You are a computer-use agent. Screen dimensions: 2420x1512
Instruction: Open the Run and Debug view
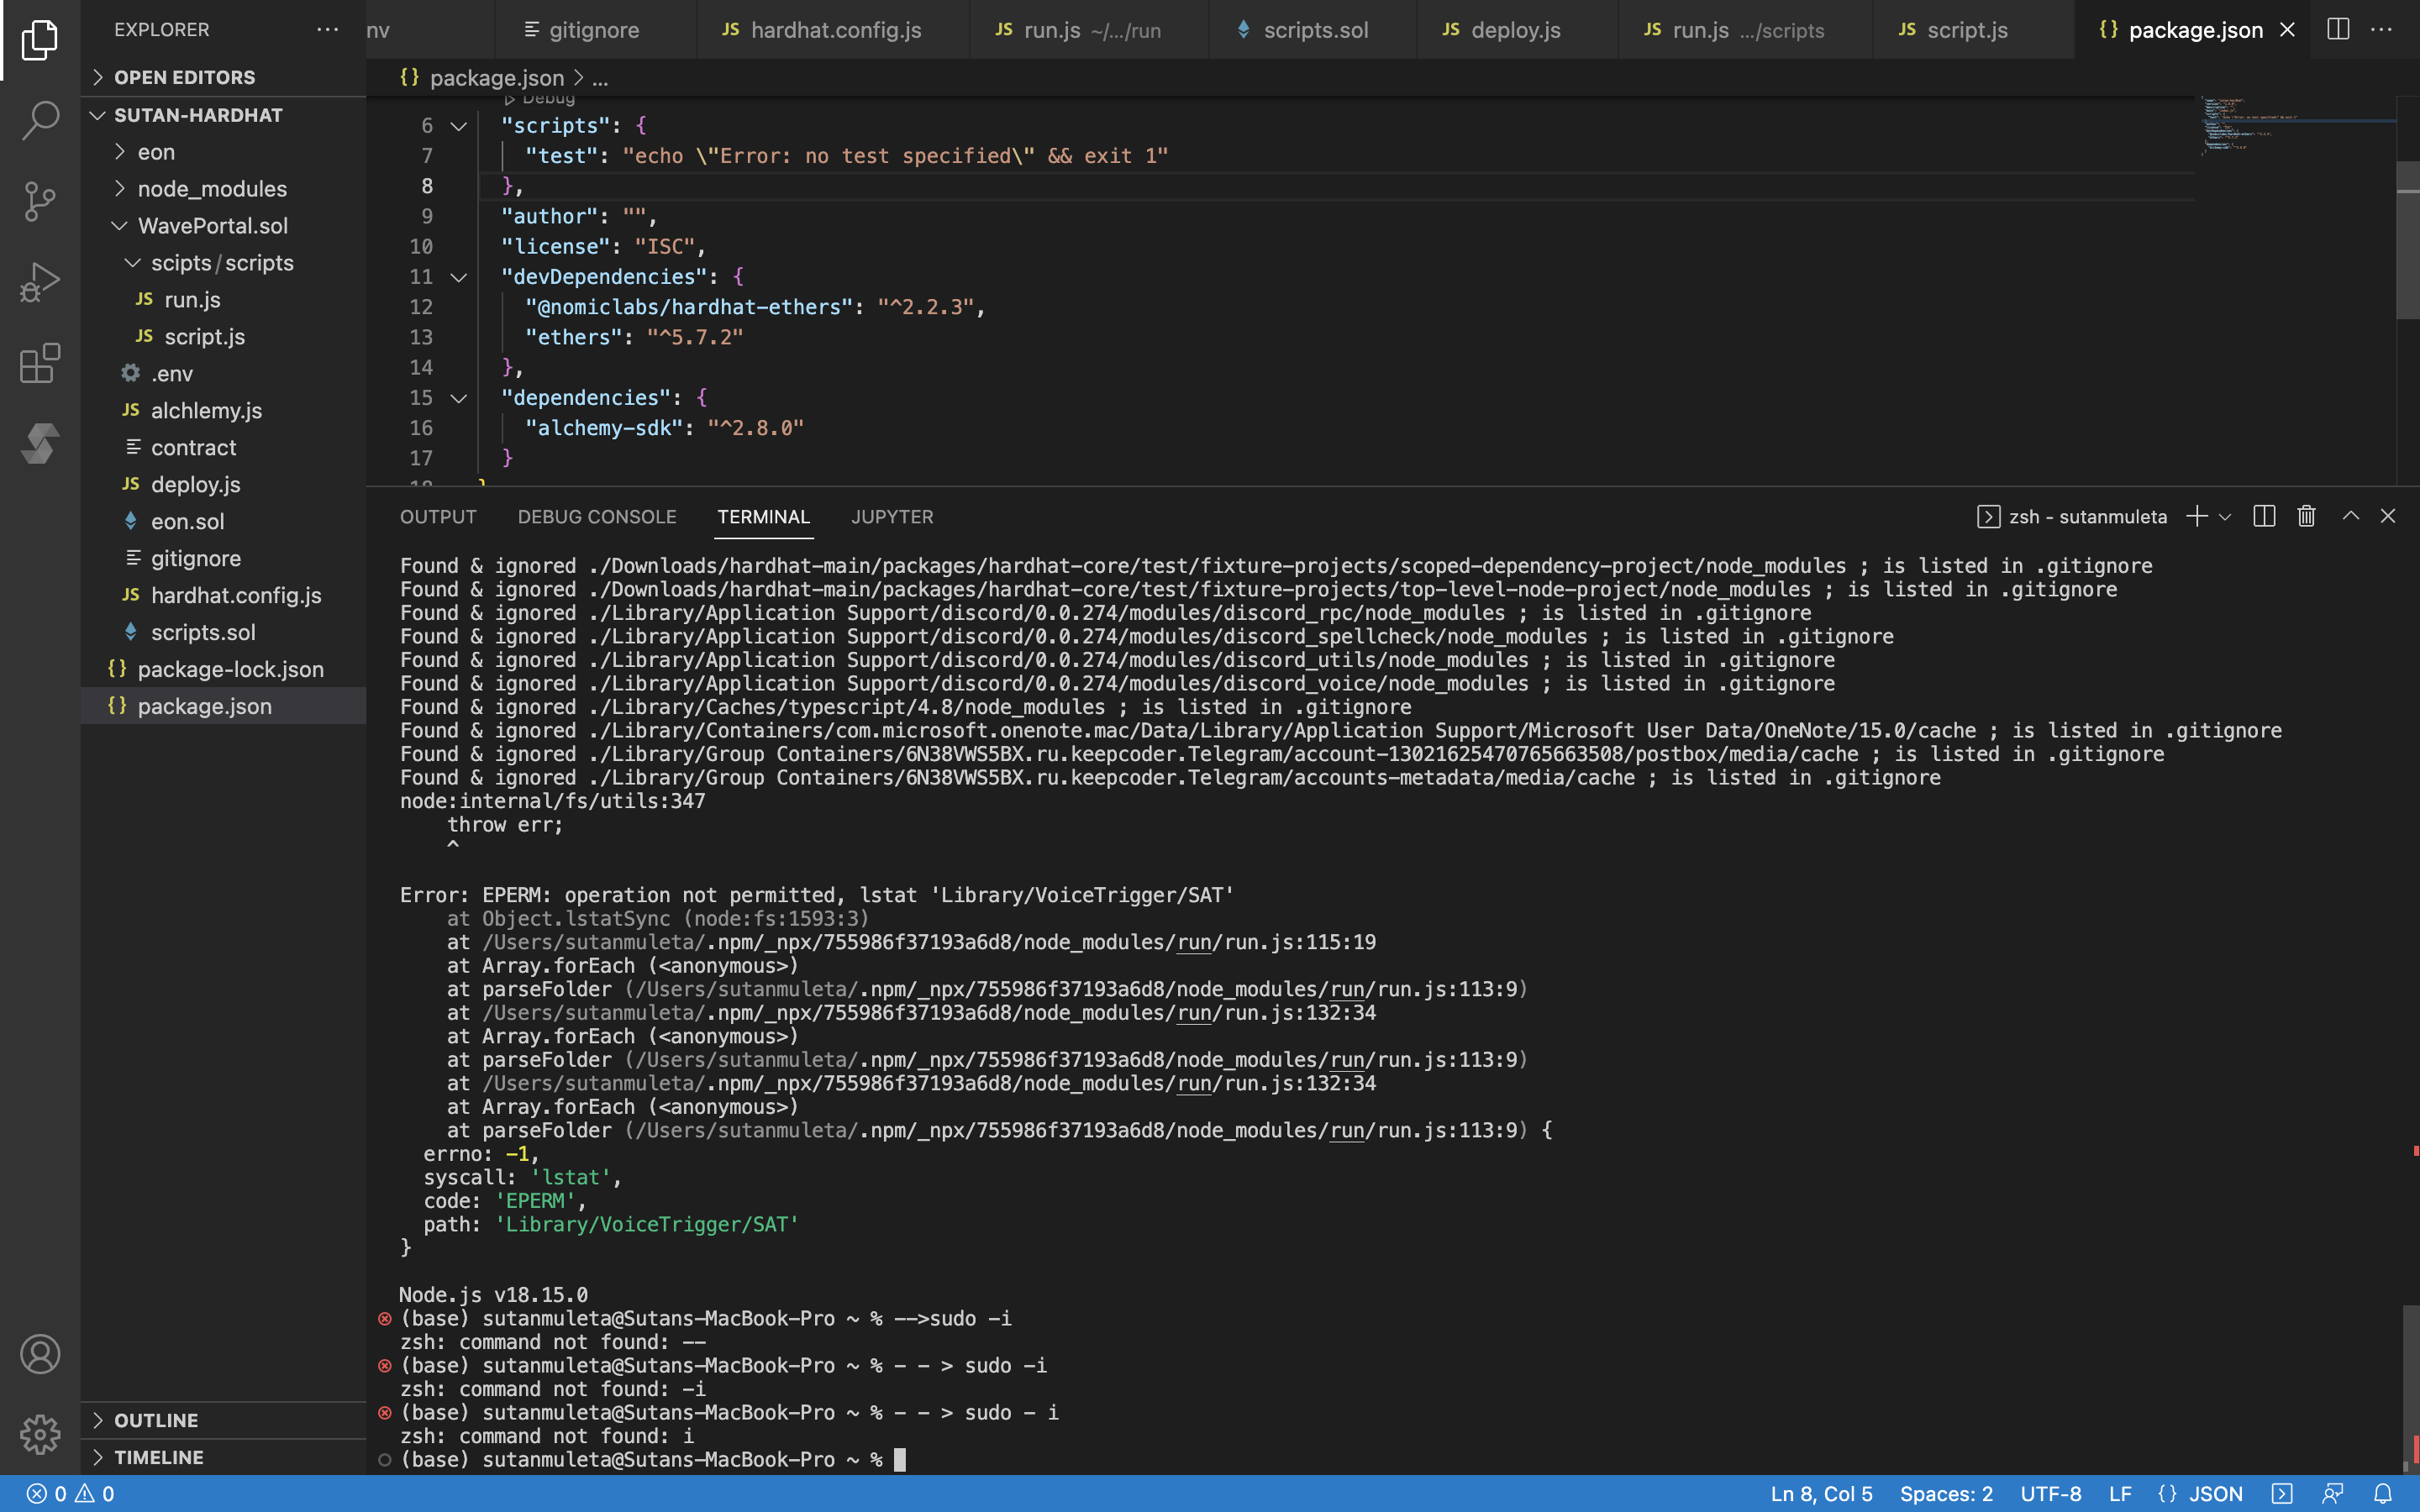pyautogui.click(x=40, y=282)
